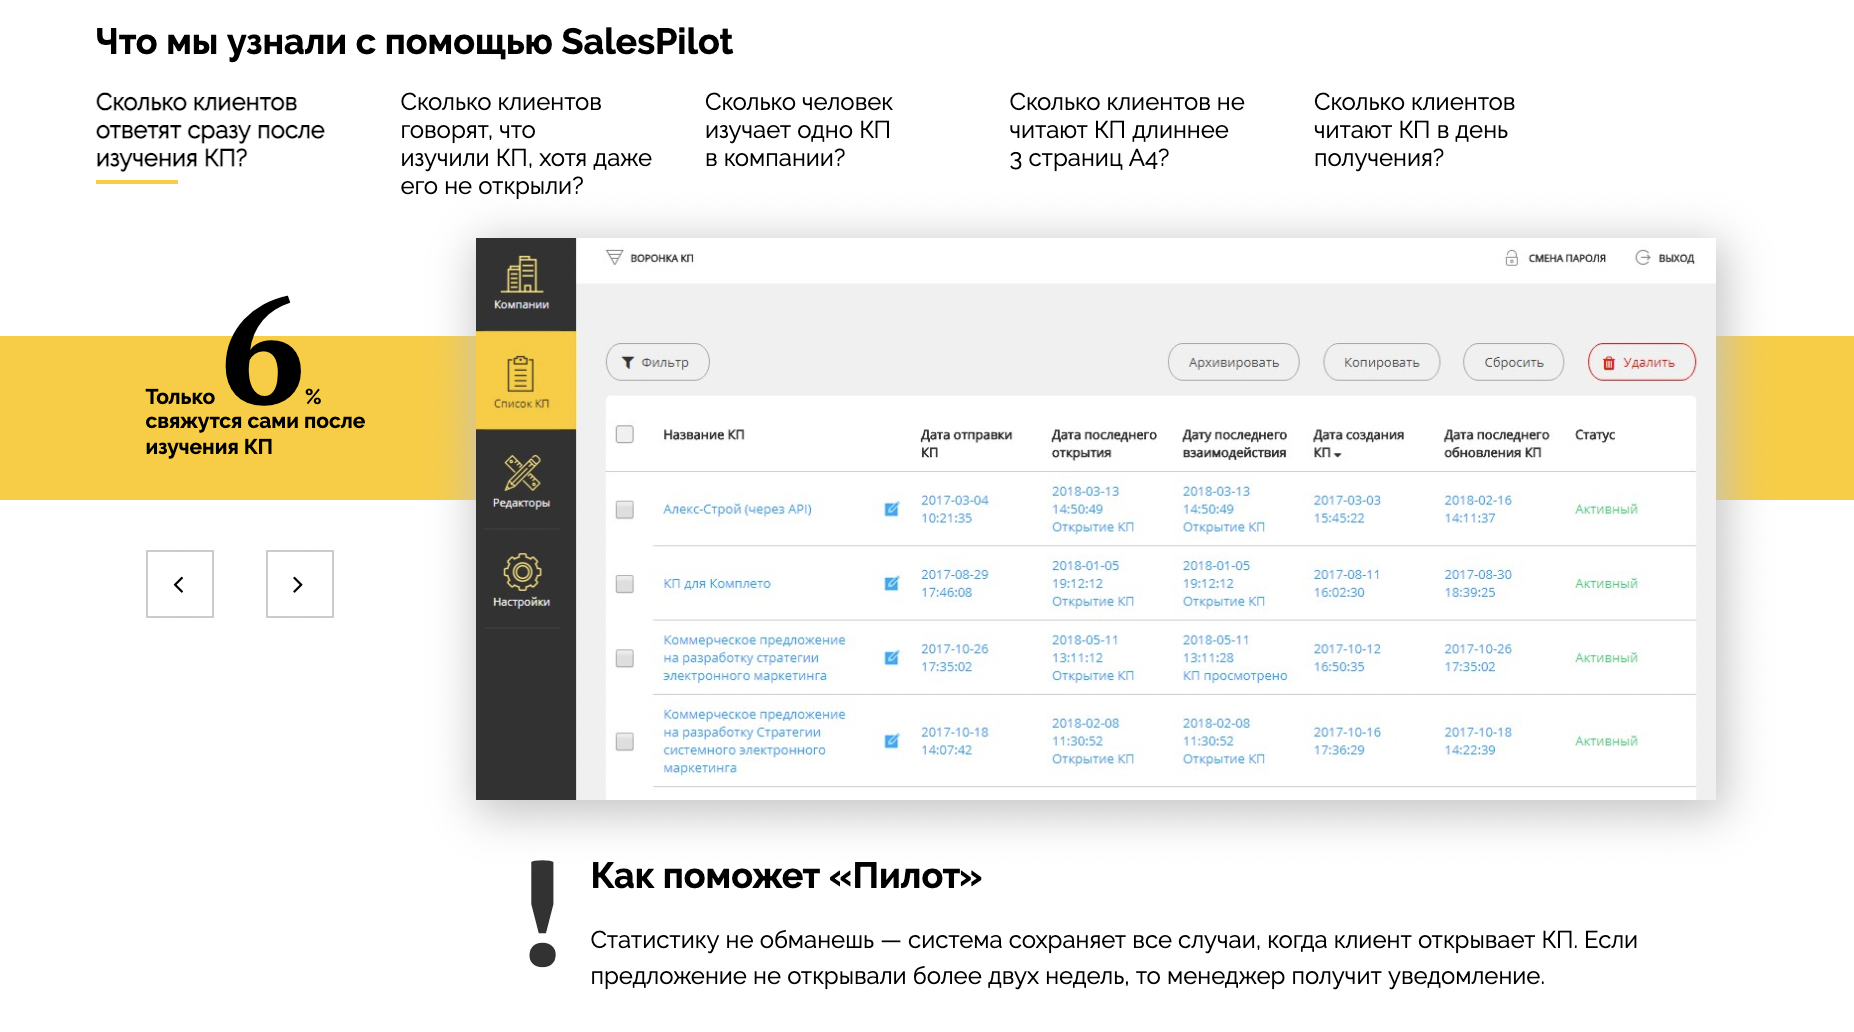Click the КП просмотрено interaction cell
Image resolution: width=1854 pixels, height=1032 pixels.
[1234, 658]
